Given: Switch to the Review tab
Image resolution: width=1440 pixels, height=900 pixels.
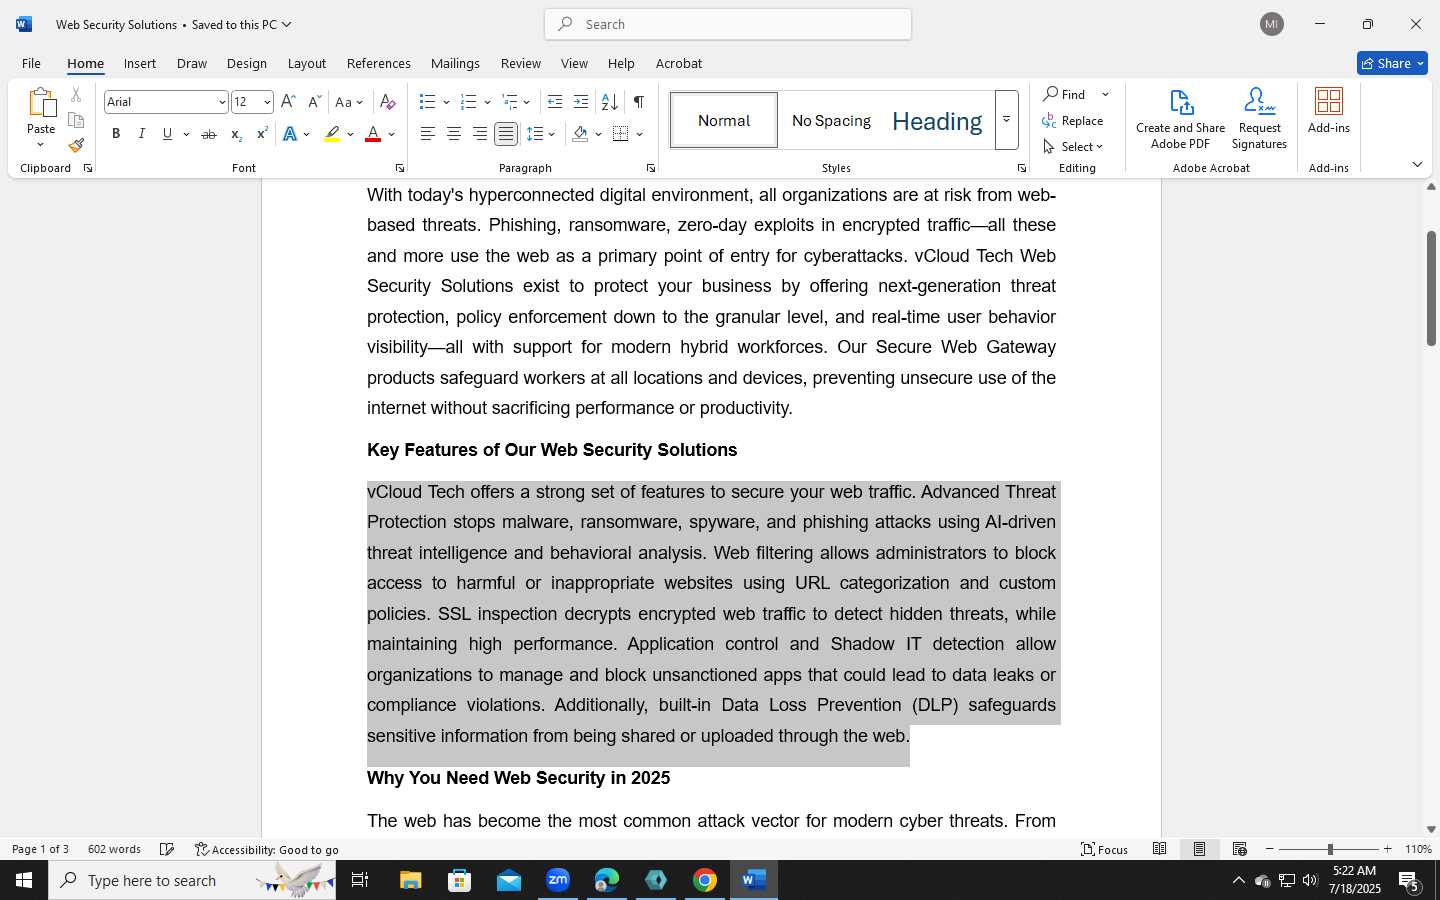Looking at the screenshot, I should [521, 63].
